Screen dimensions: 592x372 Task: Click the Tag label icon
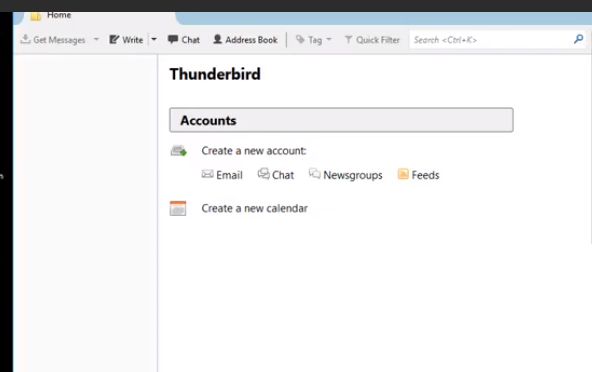tap(300, 39)
